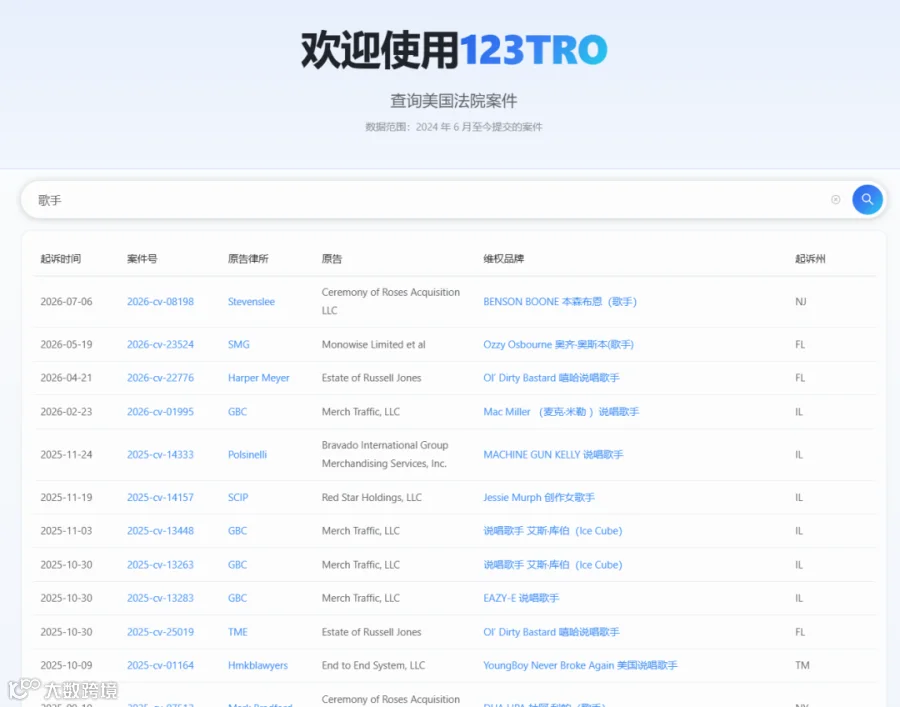Open case 2026-cv-08198
Viewport: 900px width, 707px height.
point(160,302)
